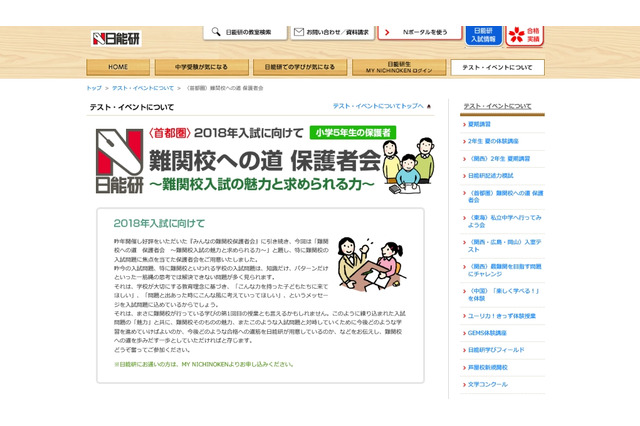
Task: Open 〈東海〉私立中学へ行ってみよう会 sidebar link
Action: pyautogui.click(x=504, y=221)
